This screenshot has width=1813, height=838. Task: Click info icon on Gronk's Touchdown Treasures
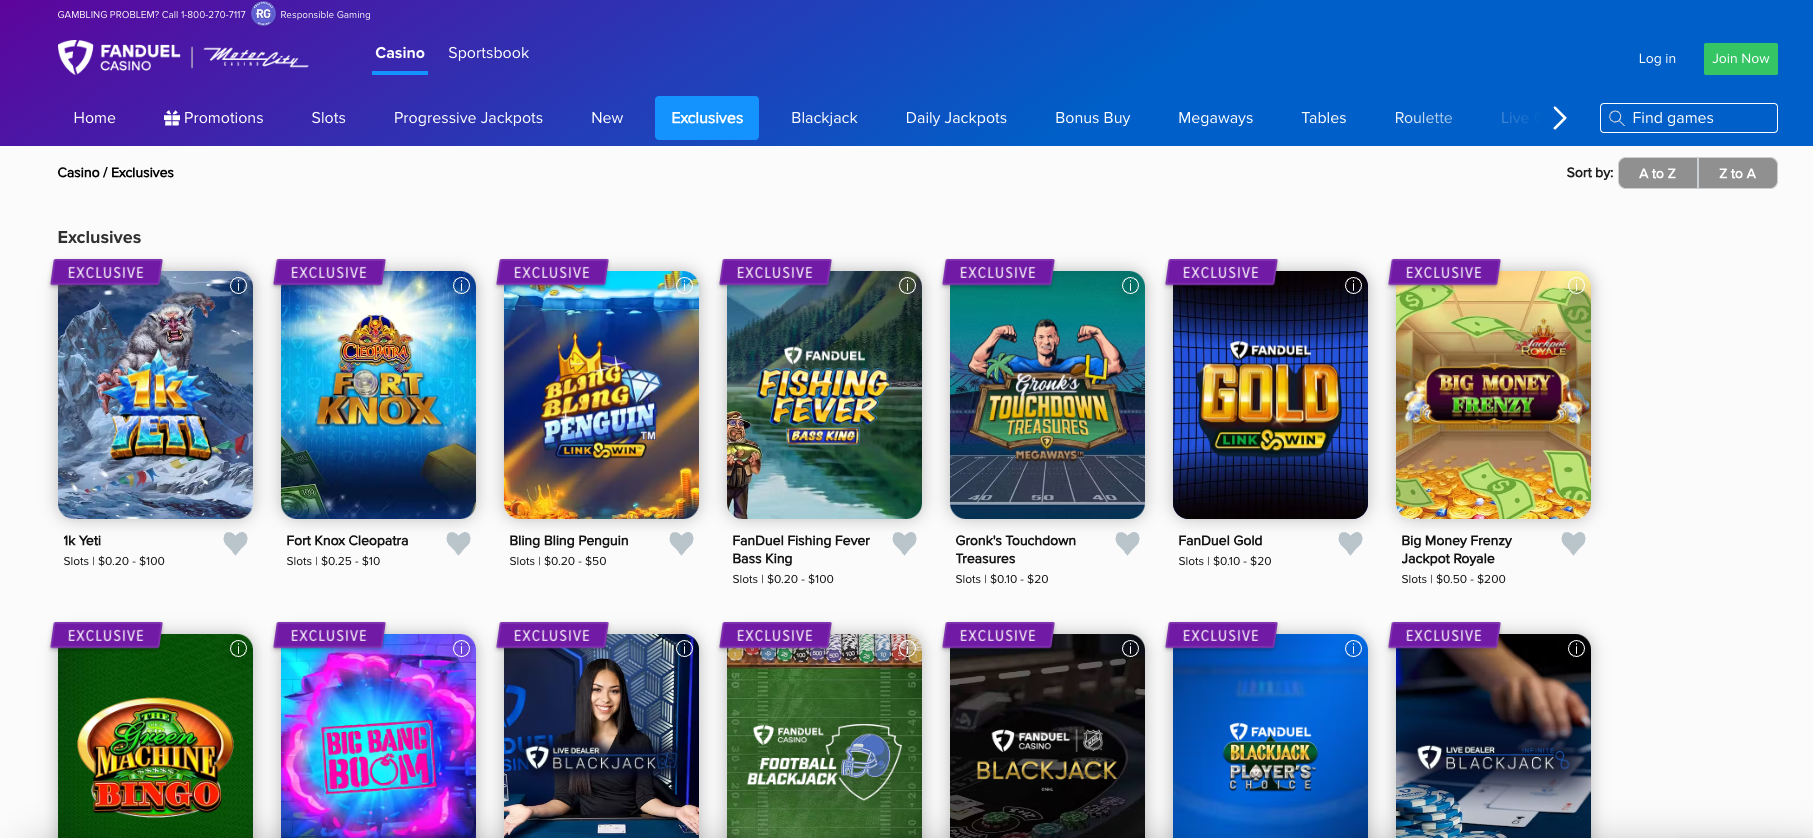1130,286
